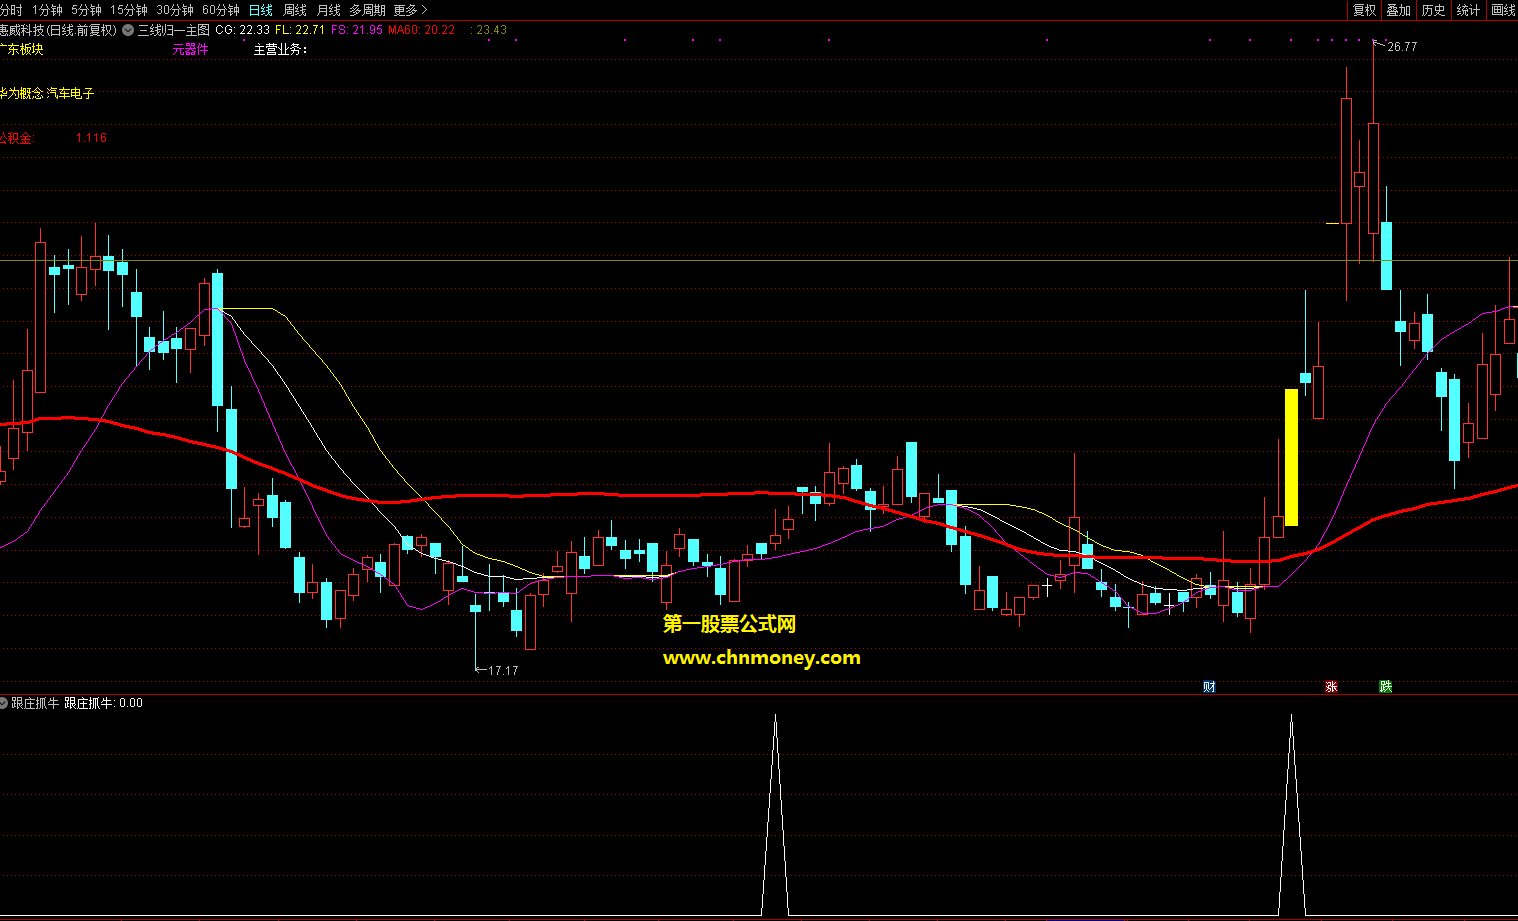Click the 17.17 low price label
1518x921 pixels.
coord(503,671)
